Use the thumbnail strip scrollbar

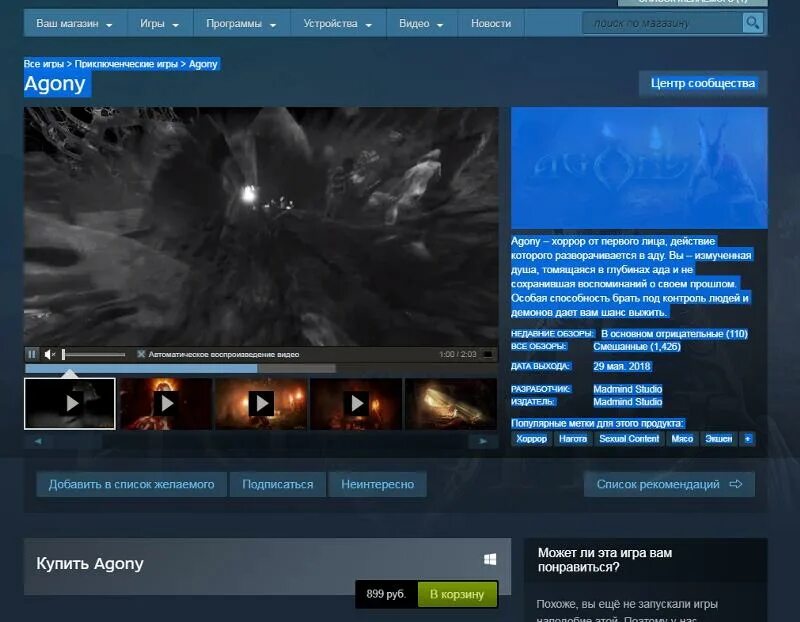pos(261,441)
